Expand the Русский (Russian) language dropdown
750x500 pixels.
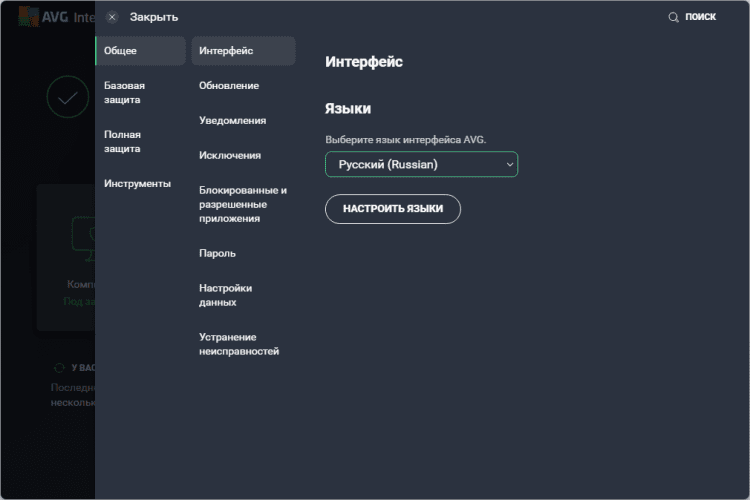click(421, 164)
